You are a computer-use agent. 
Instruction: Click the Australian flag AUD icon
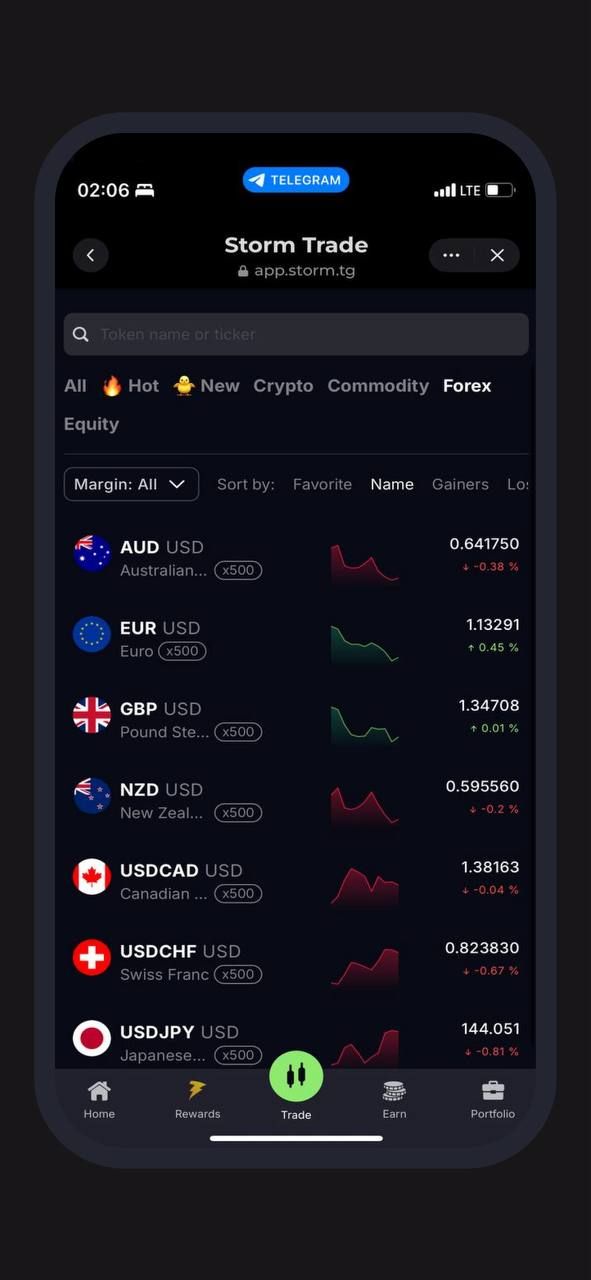point(92,552)
